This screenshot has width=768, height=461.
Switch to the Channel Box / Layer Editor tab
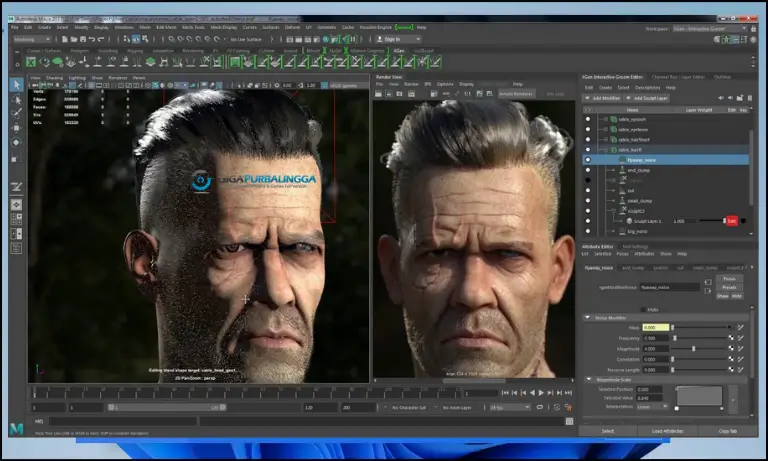coord(678,77)
